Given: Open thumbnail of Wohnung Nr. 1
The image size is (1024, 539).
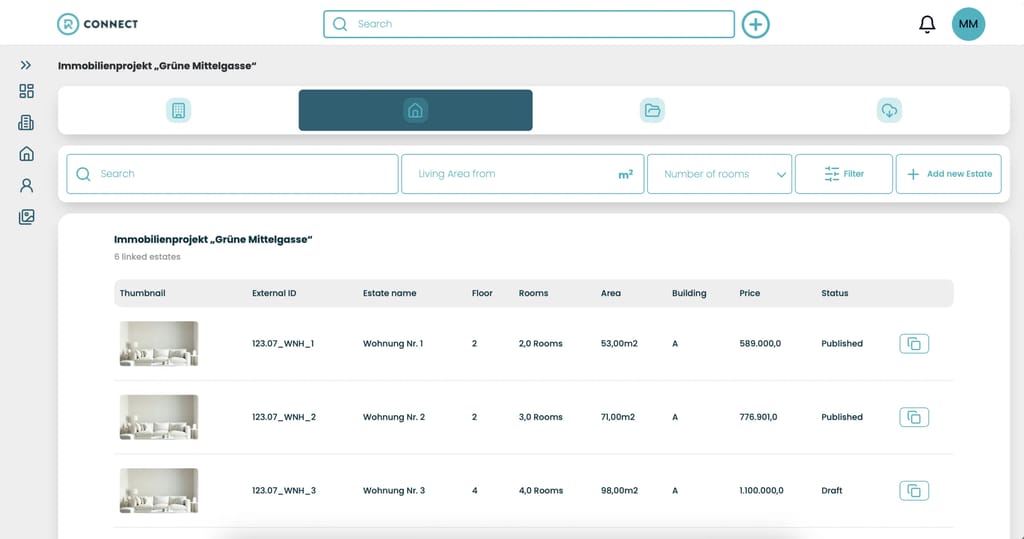Looking at the screenshot, I should 159,344.
